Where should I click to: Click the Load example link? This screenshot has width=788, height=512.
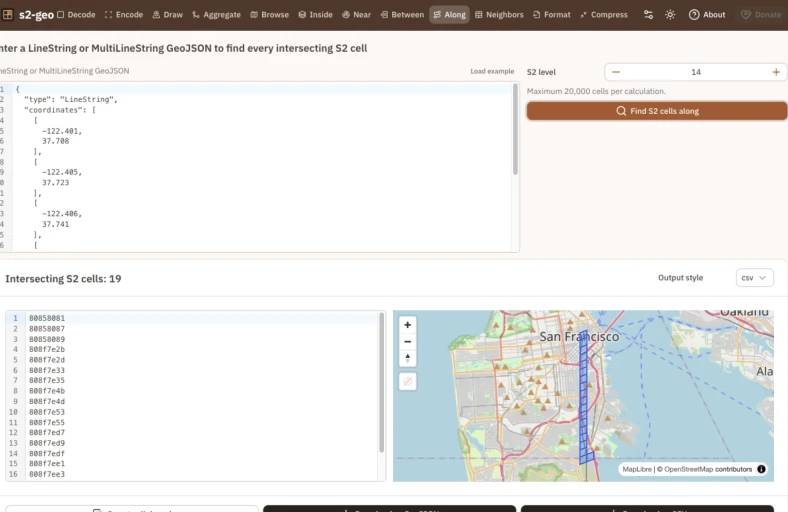click(x=492, y=71)
